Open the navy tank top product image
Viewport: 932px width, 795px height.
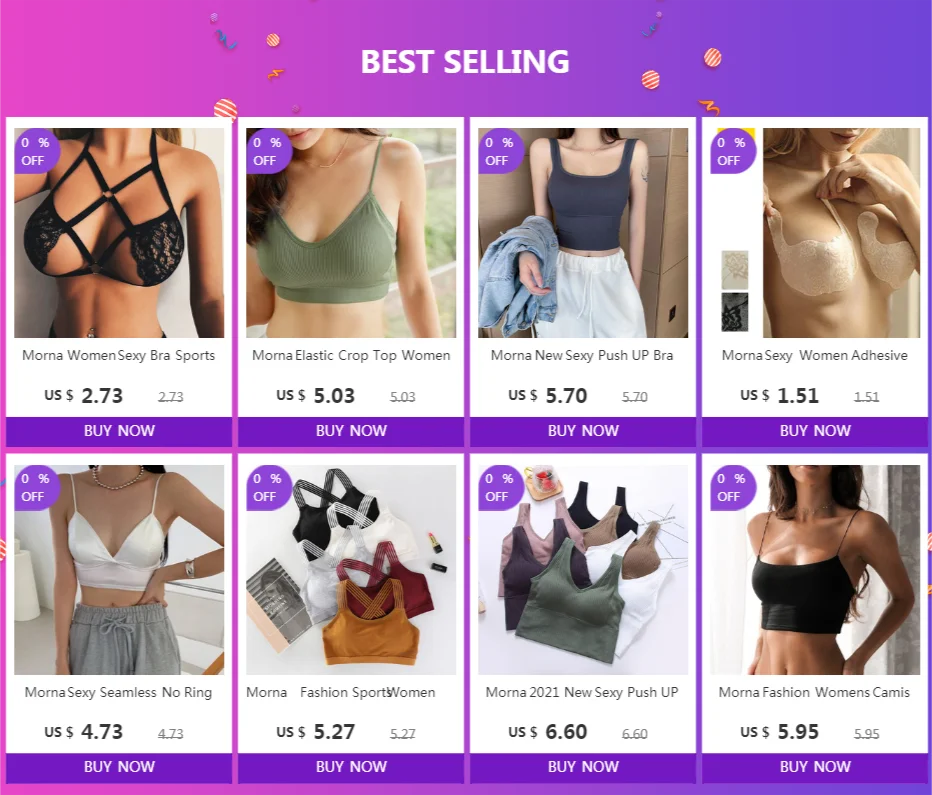583,233
